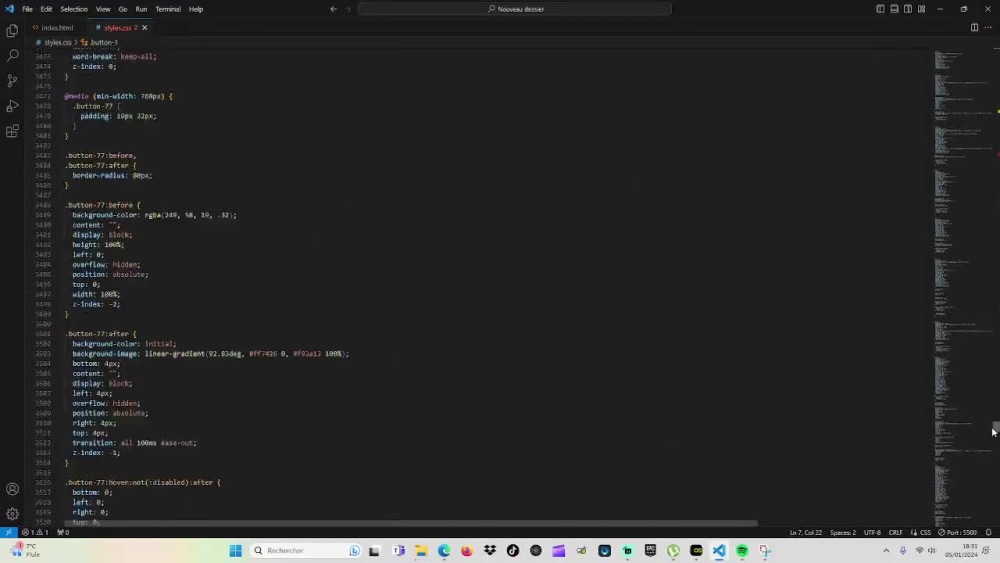Change indentation via Spaces: 2
The width and height of the screenshot is (1000, 563).
click(843, 532)
